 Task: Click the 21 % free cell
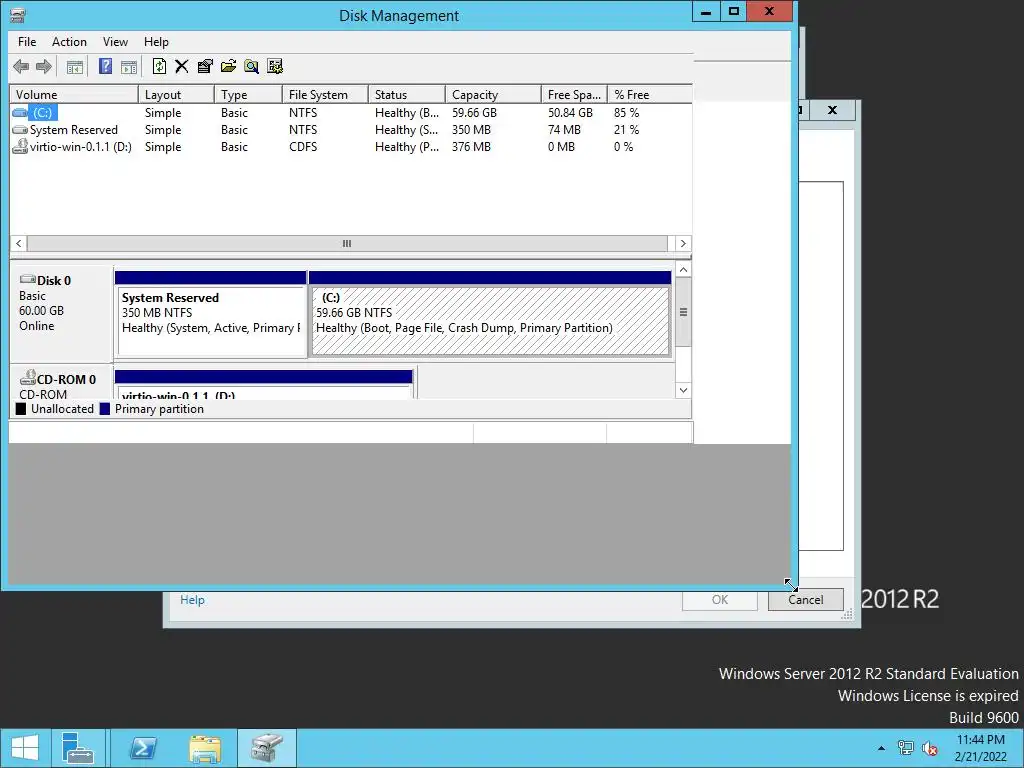626,130
